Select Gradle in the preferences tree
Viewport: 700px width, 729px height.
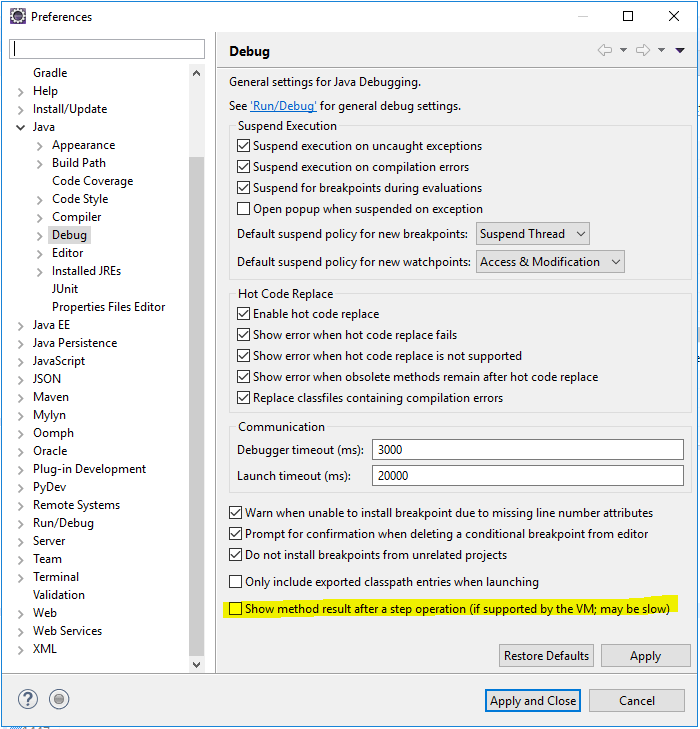(50, 73)
